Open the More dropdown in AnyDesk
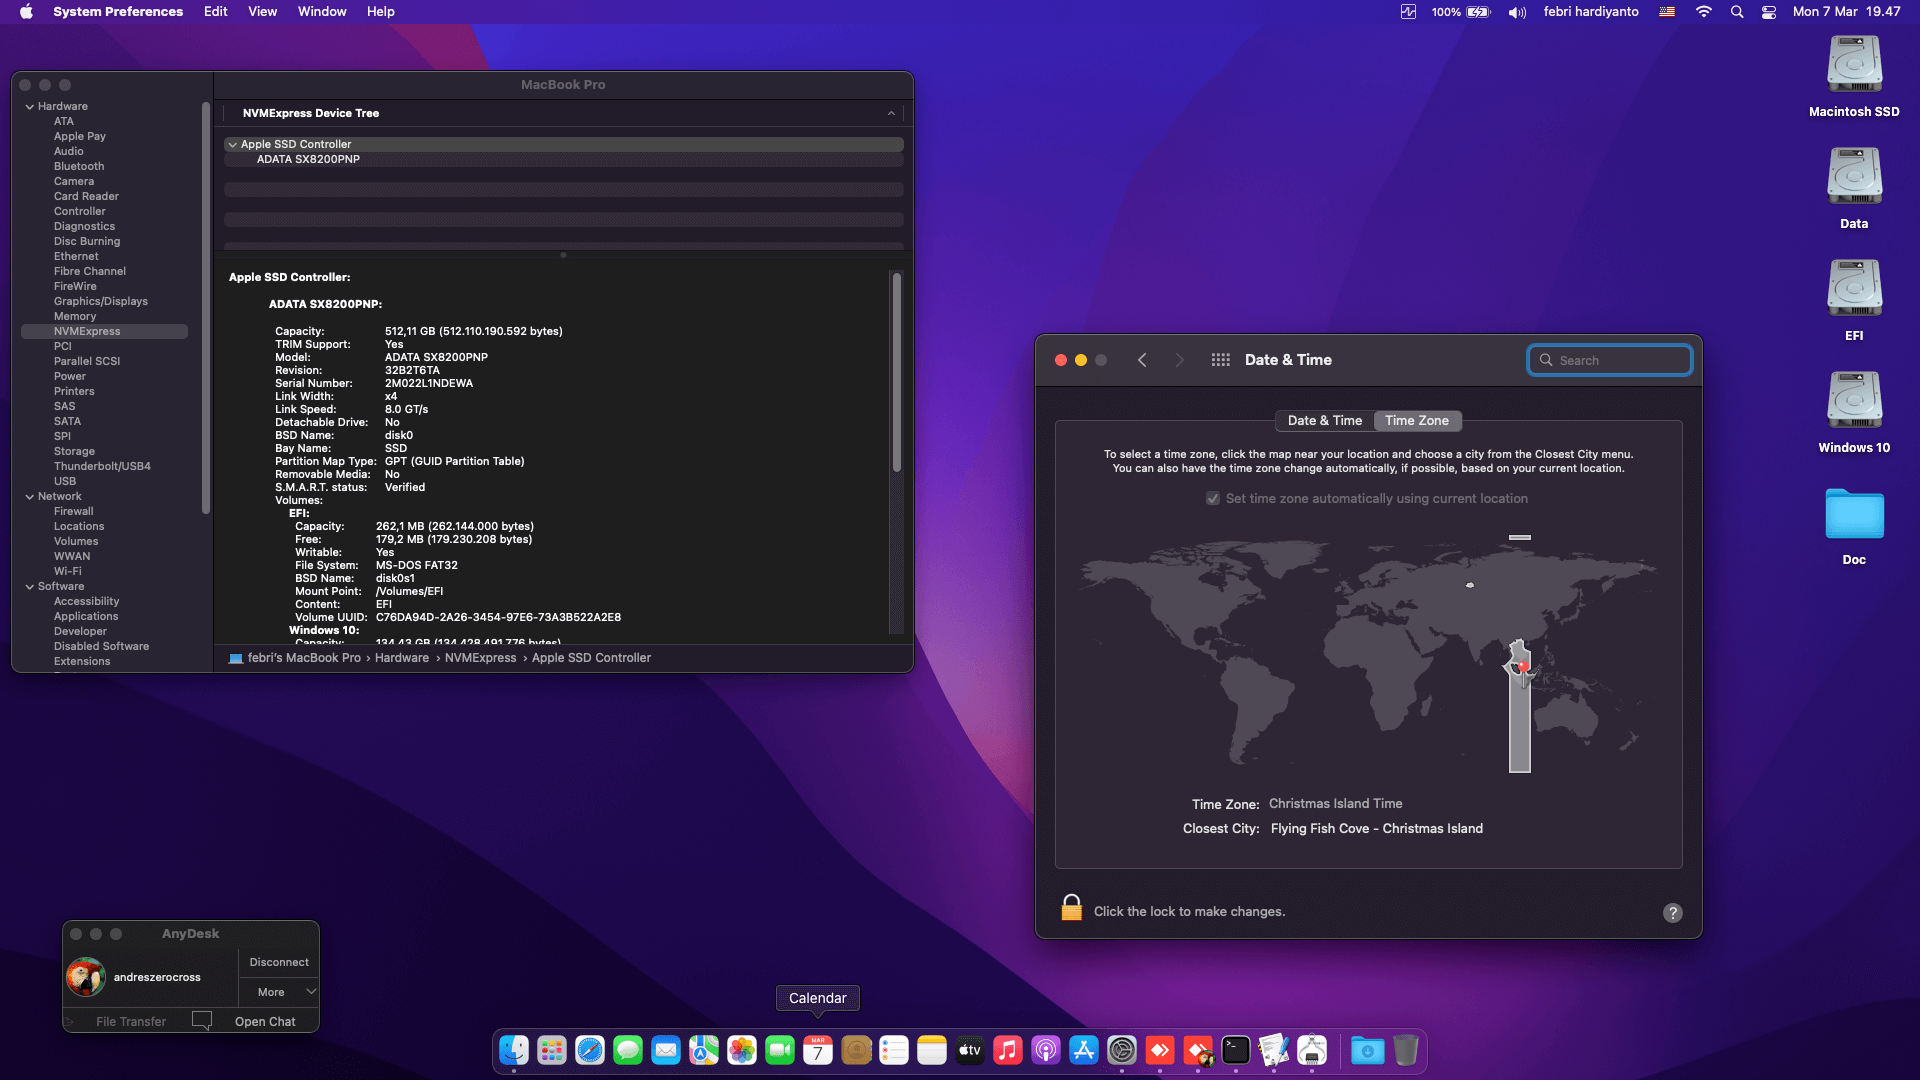 pyautogui.click(x=279, y=992)
